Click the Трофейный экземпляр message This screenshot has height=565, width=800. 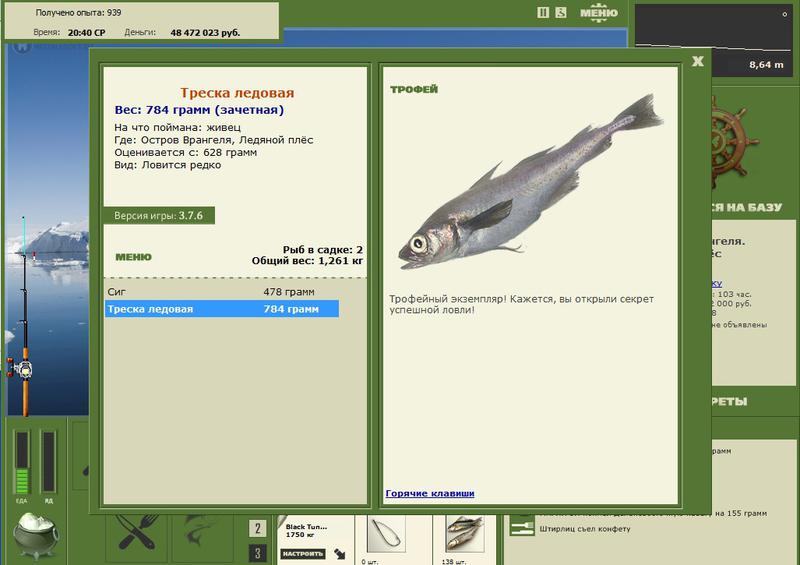[521, 304]
